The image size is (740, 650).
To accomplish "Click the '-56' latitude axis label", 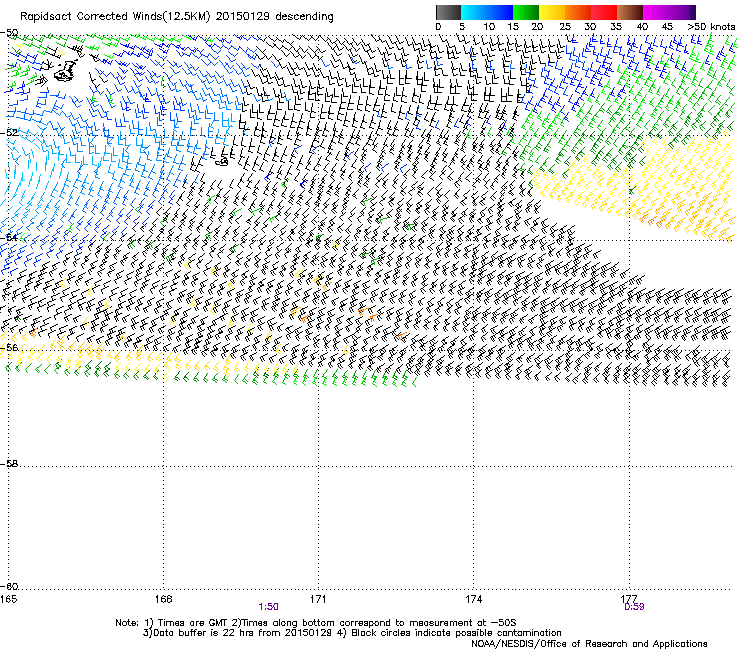I will tap(9, 347).
